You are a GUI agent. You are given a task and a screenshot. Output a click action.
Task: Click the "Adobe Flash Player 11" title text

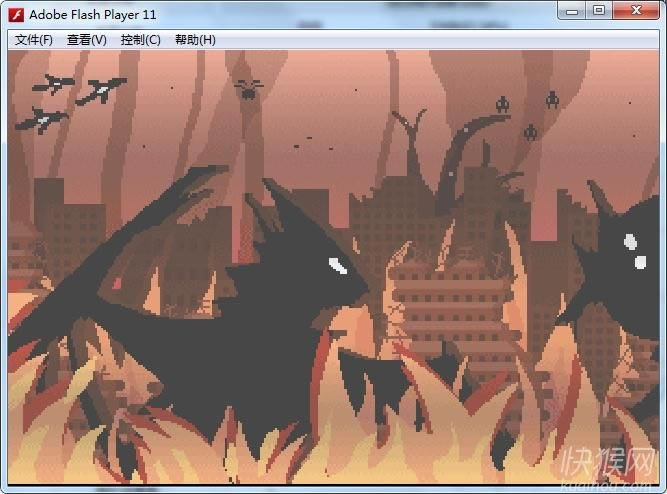[93, 15]
